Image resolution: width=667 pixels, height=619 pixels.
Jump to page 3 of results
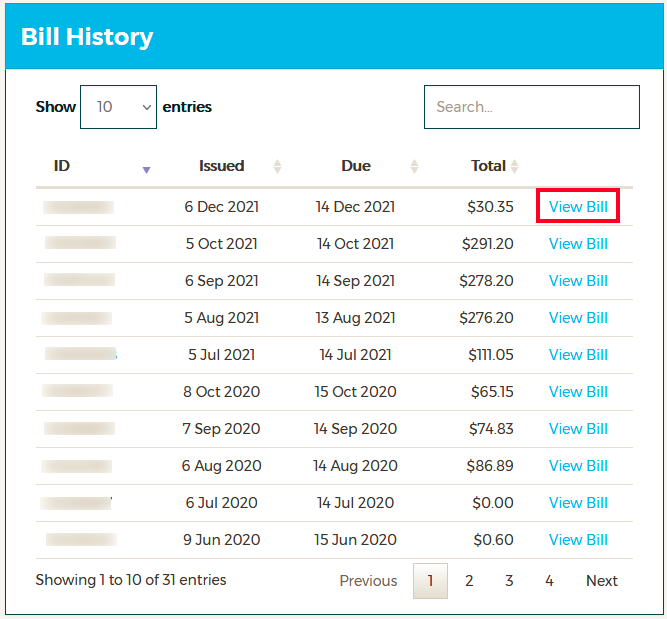pos(509,581)
